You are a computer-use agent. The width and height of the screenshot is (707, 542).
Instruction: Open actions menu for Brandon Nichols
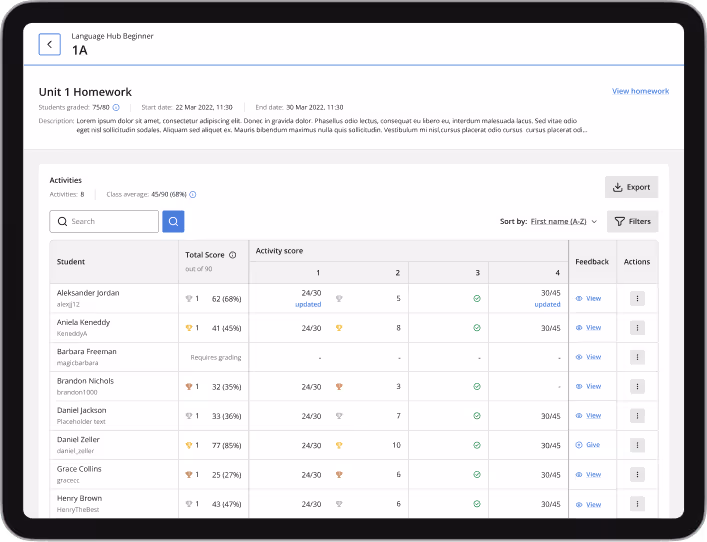point(637,386)
